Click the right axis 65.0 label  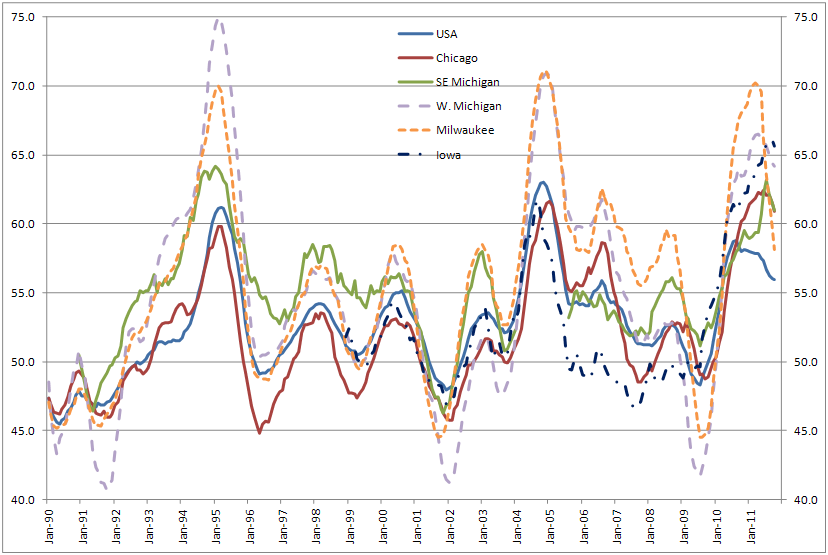(806, 155)
